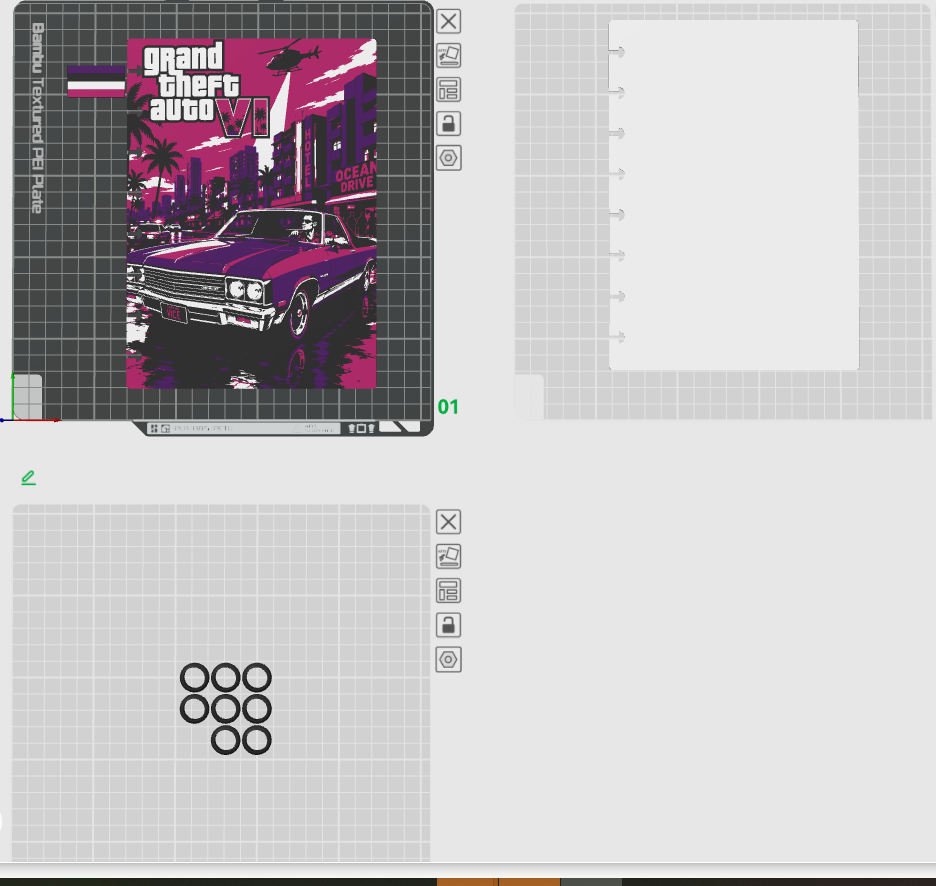The width and height of the screenshot is (936, 886).
Task: Arrange objects on the rings plate
Action: (x=448, y=590)
